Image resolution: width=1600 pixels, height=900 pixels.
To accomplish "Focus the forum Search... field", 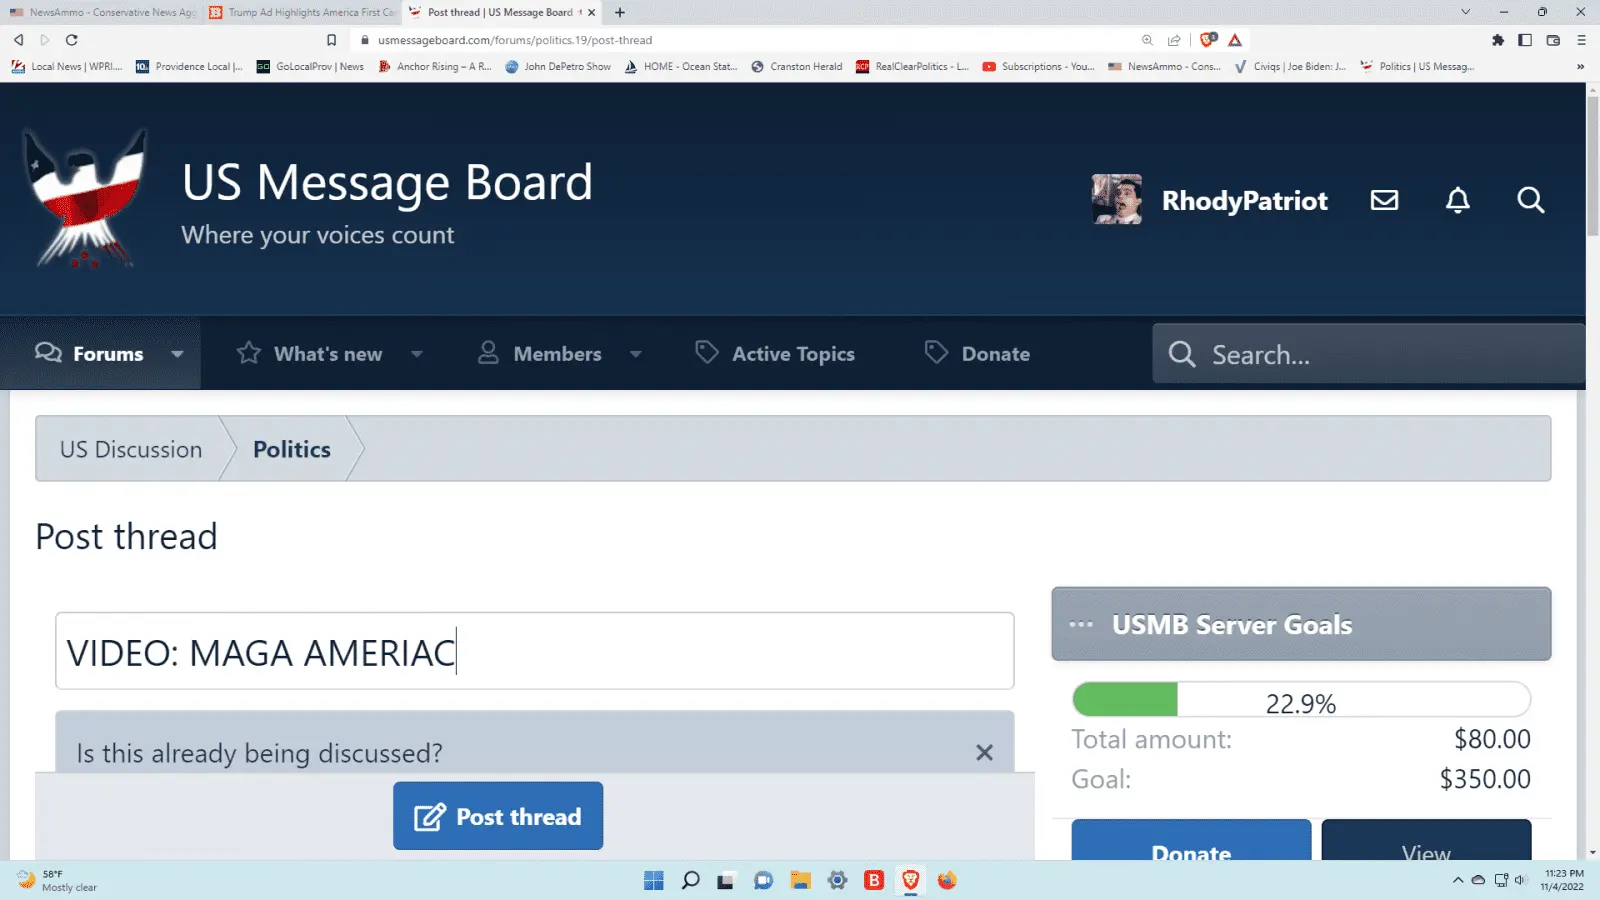I will click(x=1369, y=354).
